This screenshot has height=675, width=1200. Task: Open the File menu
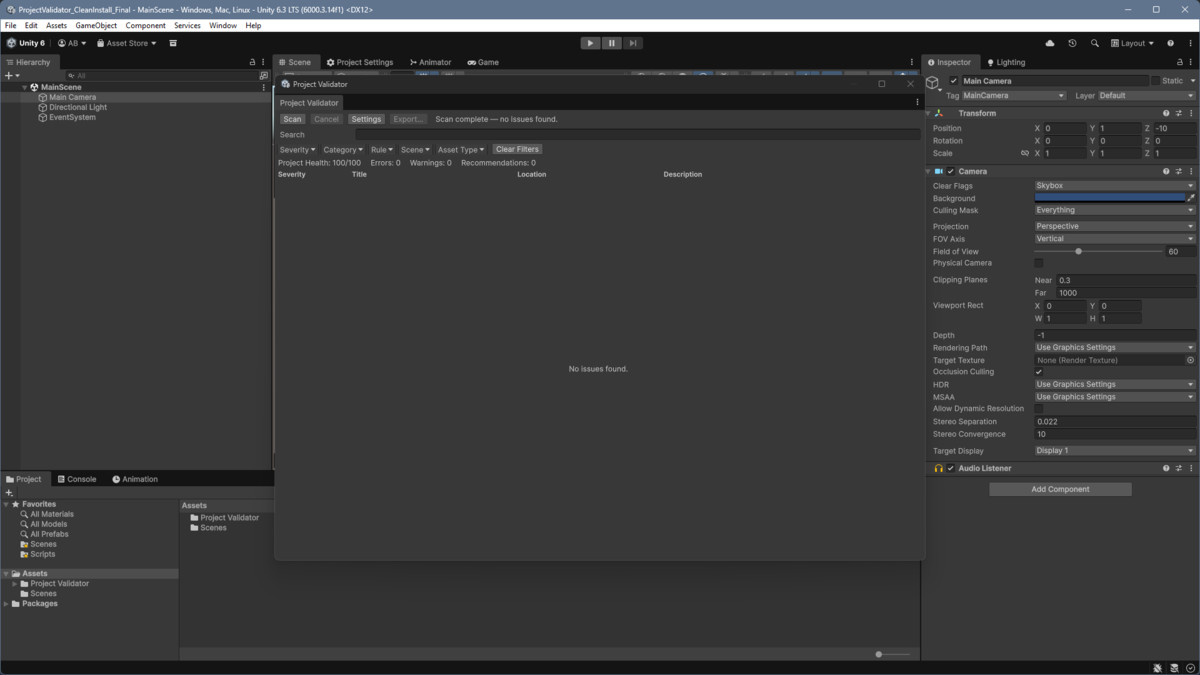coord(11,25)
